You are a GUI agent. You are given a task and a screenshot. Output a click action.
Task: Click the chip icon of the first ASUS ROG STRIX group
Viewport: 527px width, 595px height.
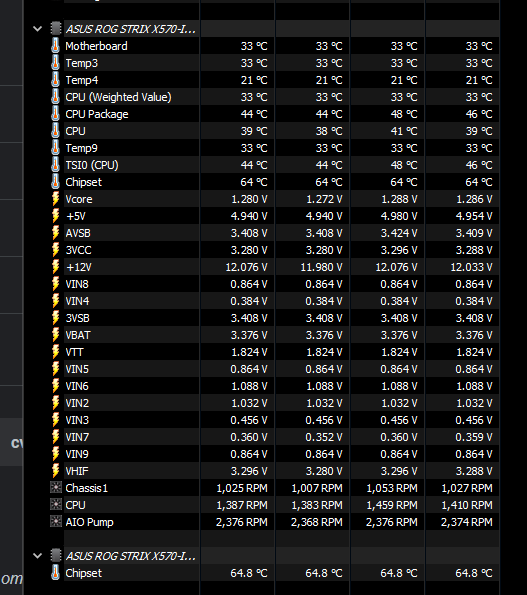tap(56, 29)
